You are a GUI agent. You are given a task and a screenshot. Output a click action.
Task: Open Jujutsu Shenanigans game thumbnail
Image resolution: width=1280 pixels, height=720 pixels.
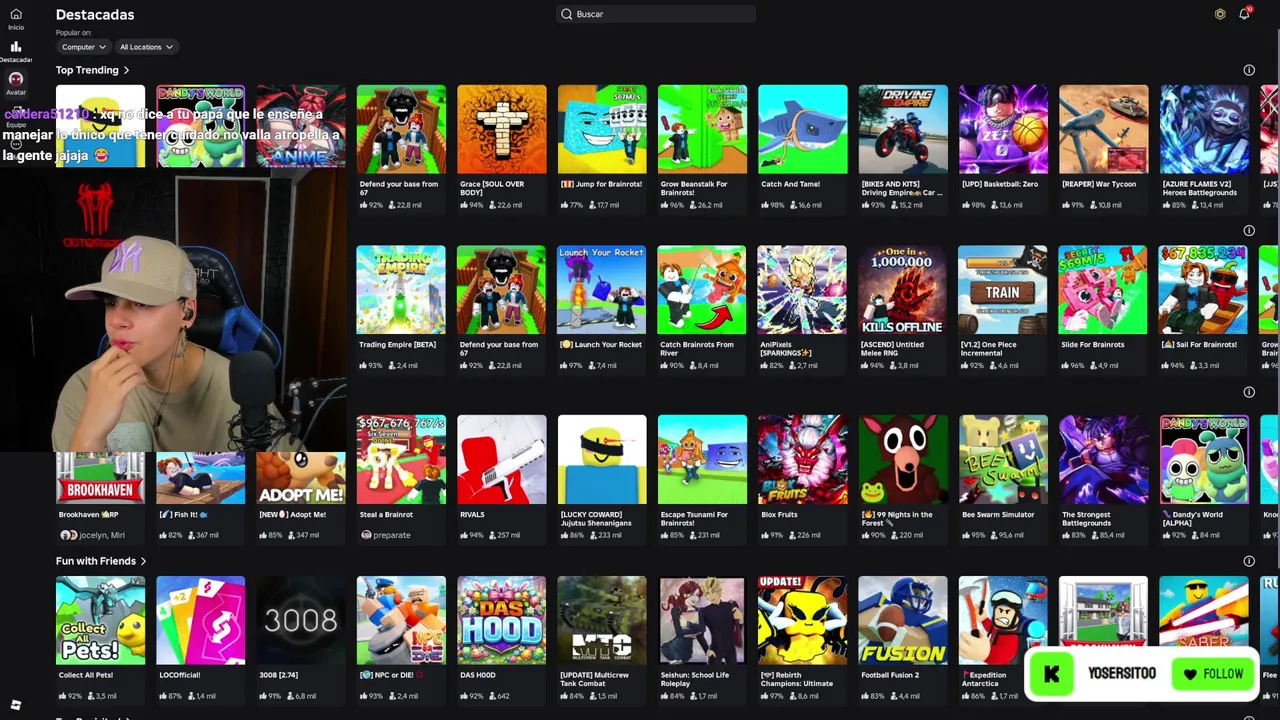[602, 460]
